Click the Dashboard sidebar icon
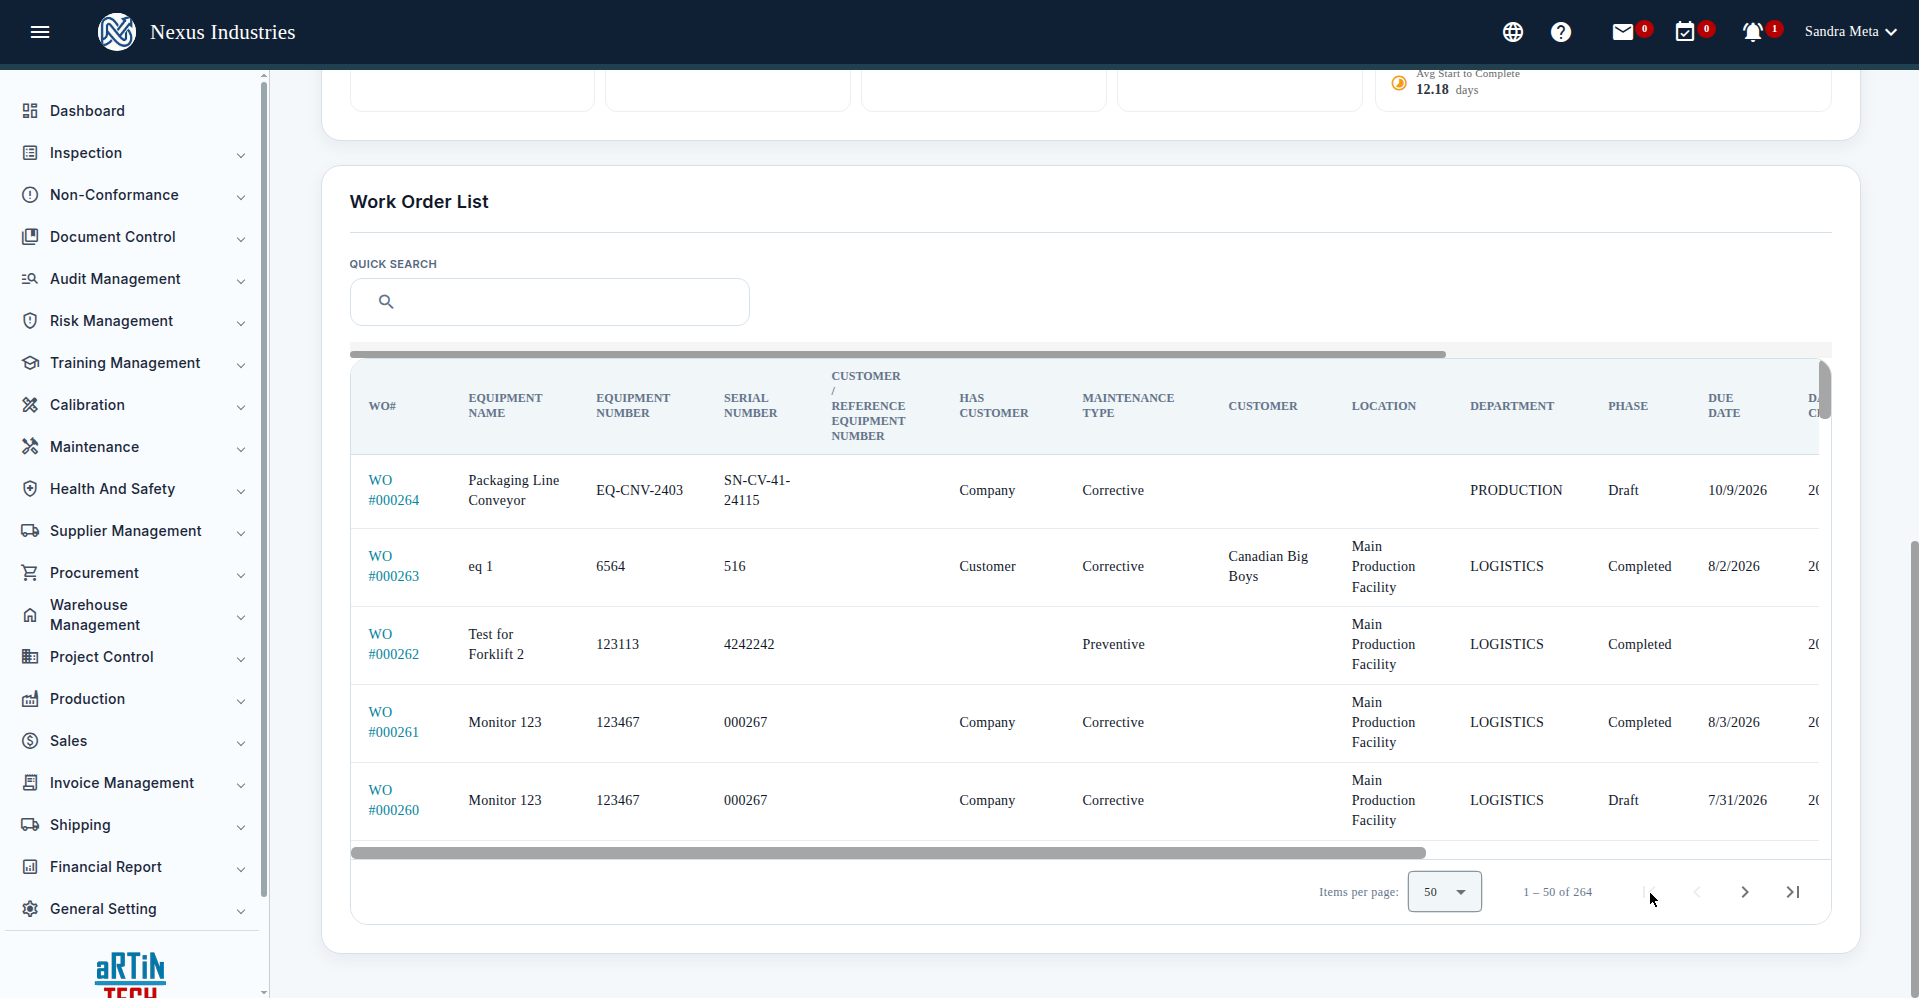The image size is (1919, 998). 30,111
